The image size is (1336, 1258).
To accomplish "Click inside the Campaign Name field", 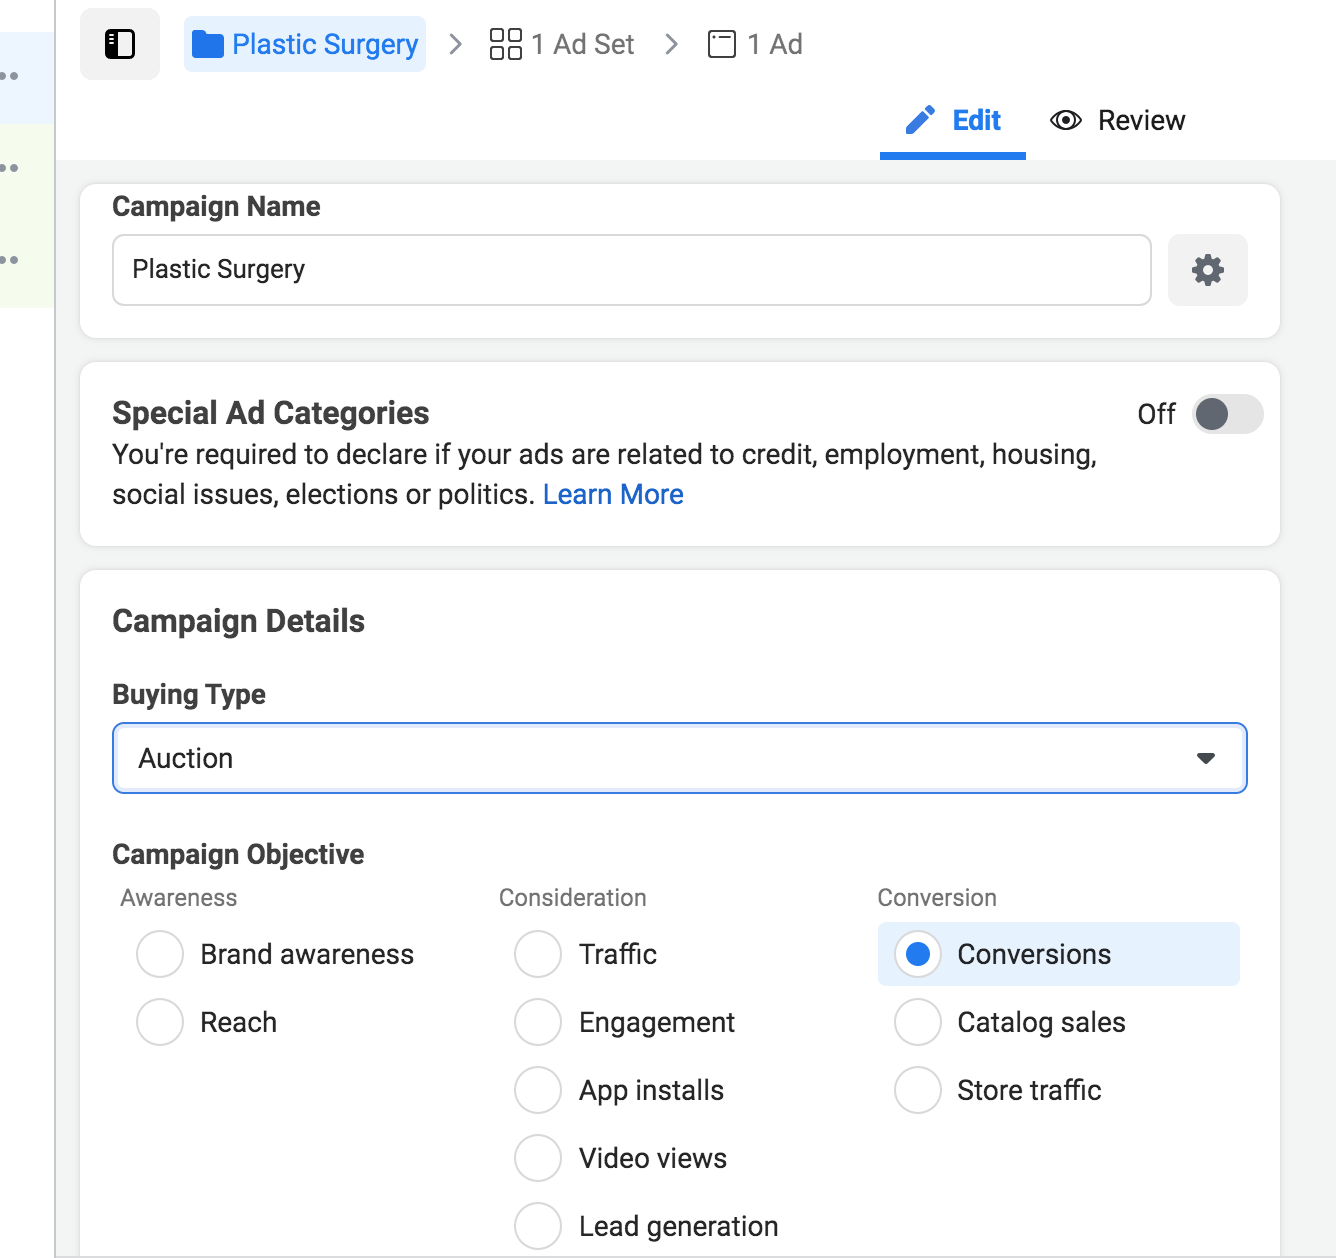I will [x=630, y=269].
